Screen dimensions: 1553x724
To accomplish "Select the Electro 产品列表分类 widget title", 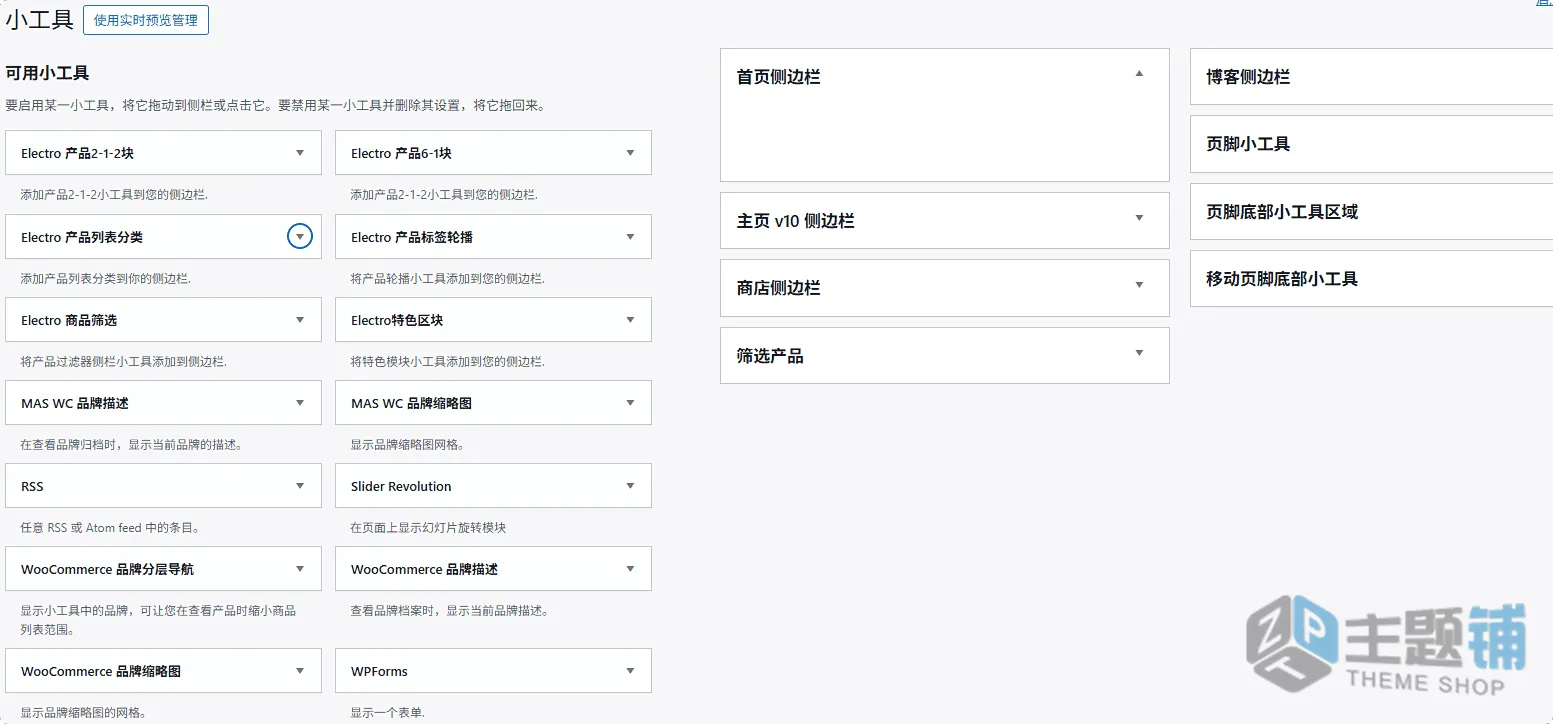I will 82,237.
